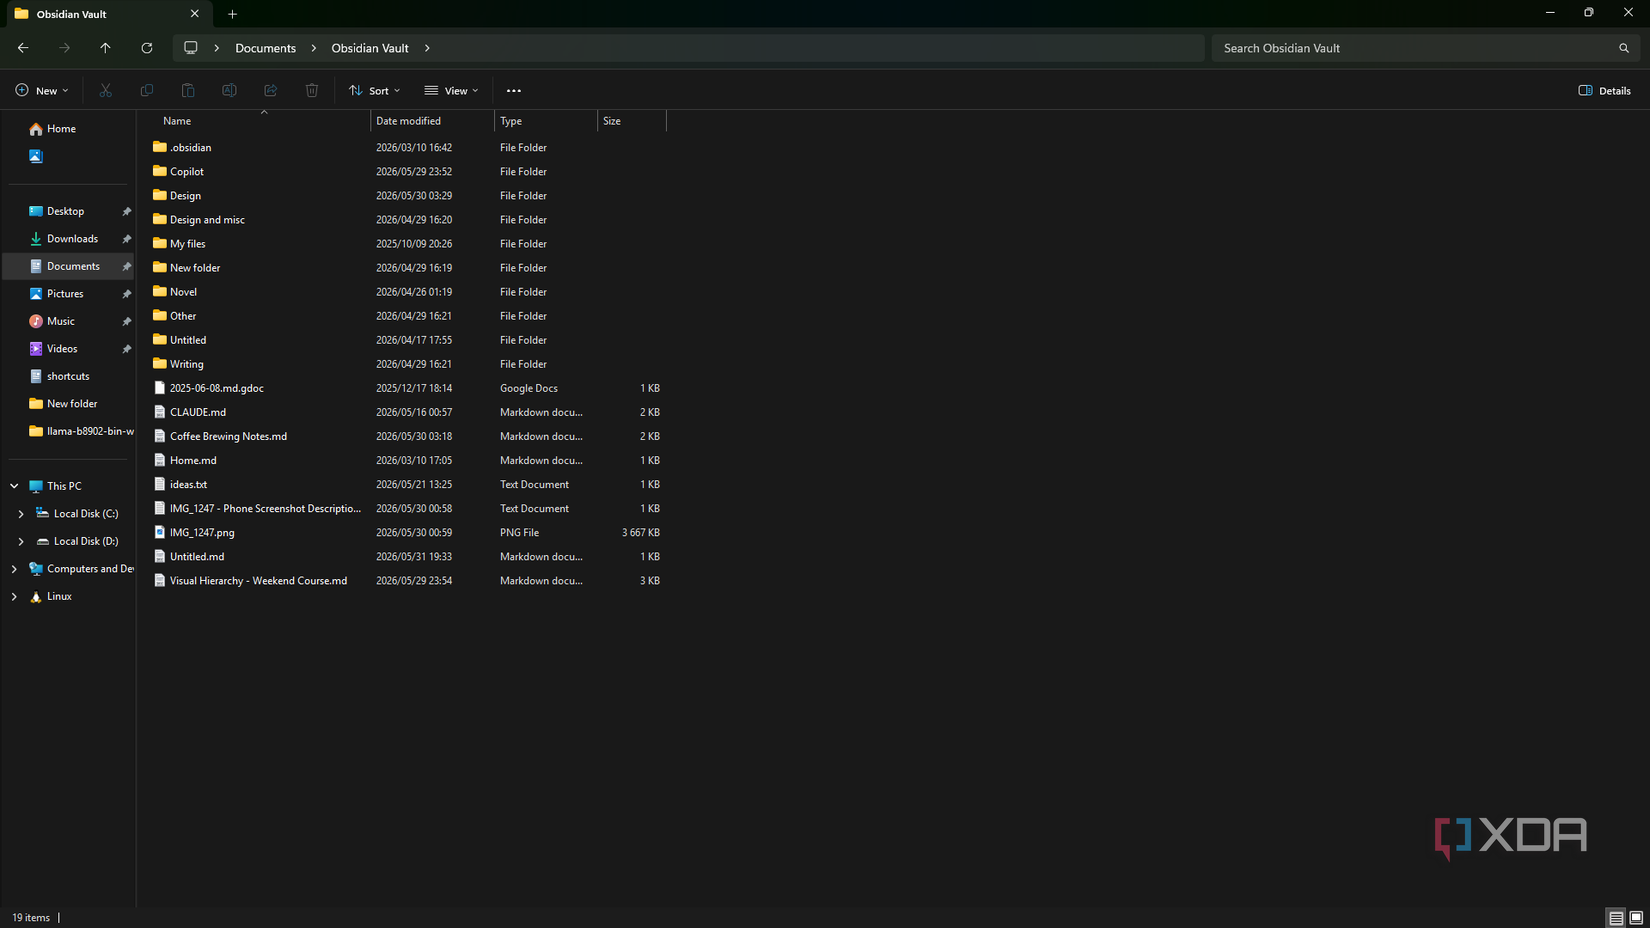This screenshot has height=928, width=1650.
Task: Unpin Desktop using its pin icon
Action: pos(127,211)
